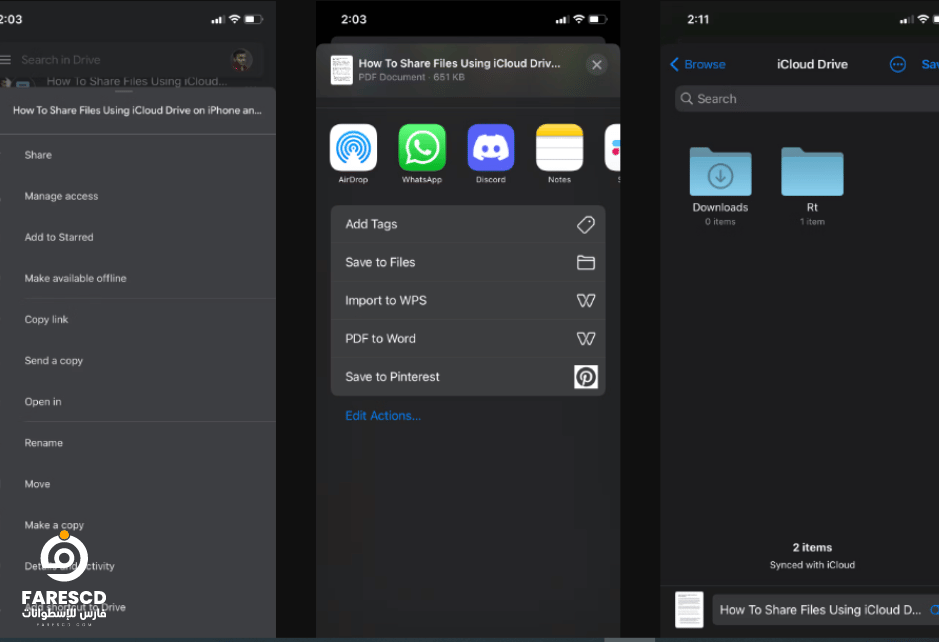The height and width of the screenshot is (642, 939).
Task: Choose Add to Starred option
Action: (x=138, y=237)
